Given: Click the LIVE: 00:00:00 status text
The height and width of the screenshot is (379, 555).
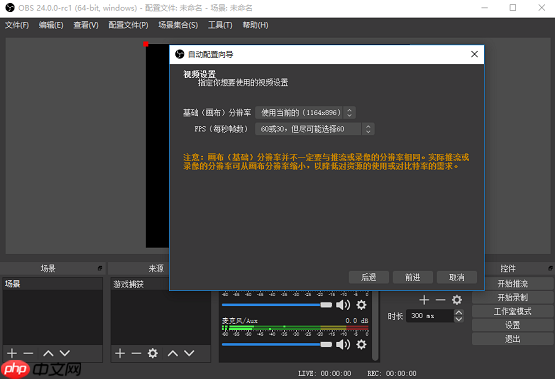Looking at the screenshot, I should pyautogui.click(x=325, y=374).
